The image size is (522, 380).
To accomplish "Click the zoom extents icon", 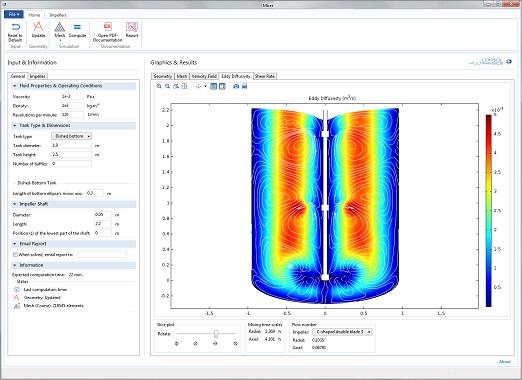I will tap(184, 86).
